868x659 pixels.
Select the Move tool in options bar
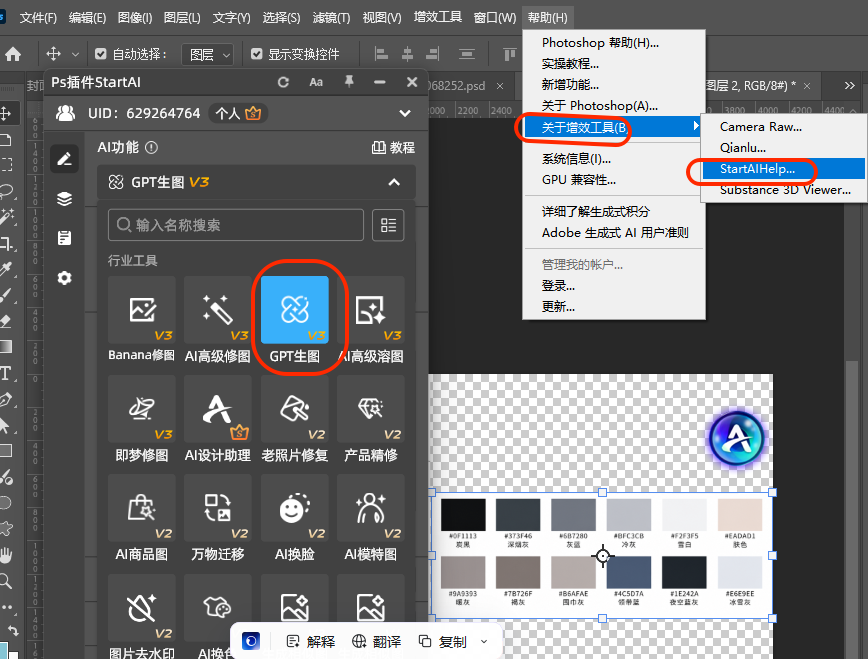53,54
